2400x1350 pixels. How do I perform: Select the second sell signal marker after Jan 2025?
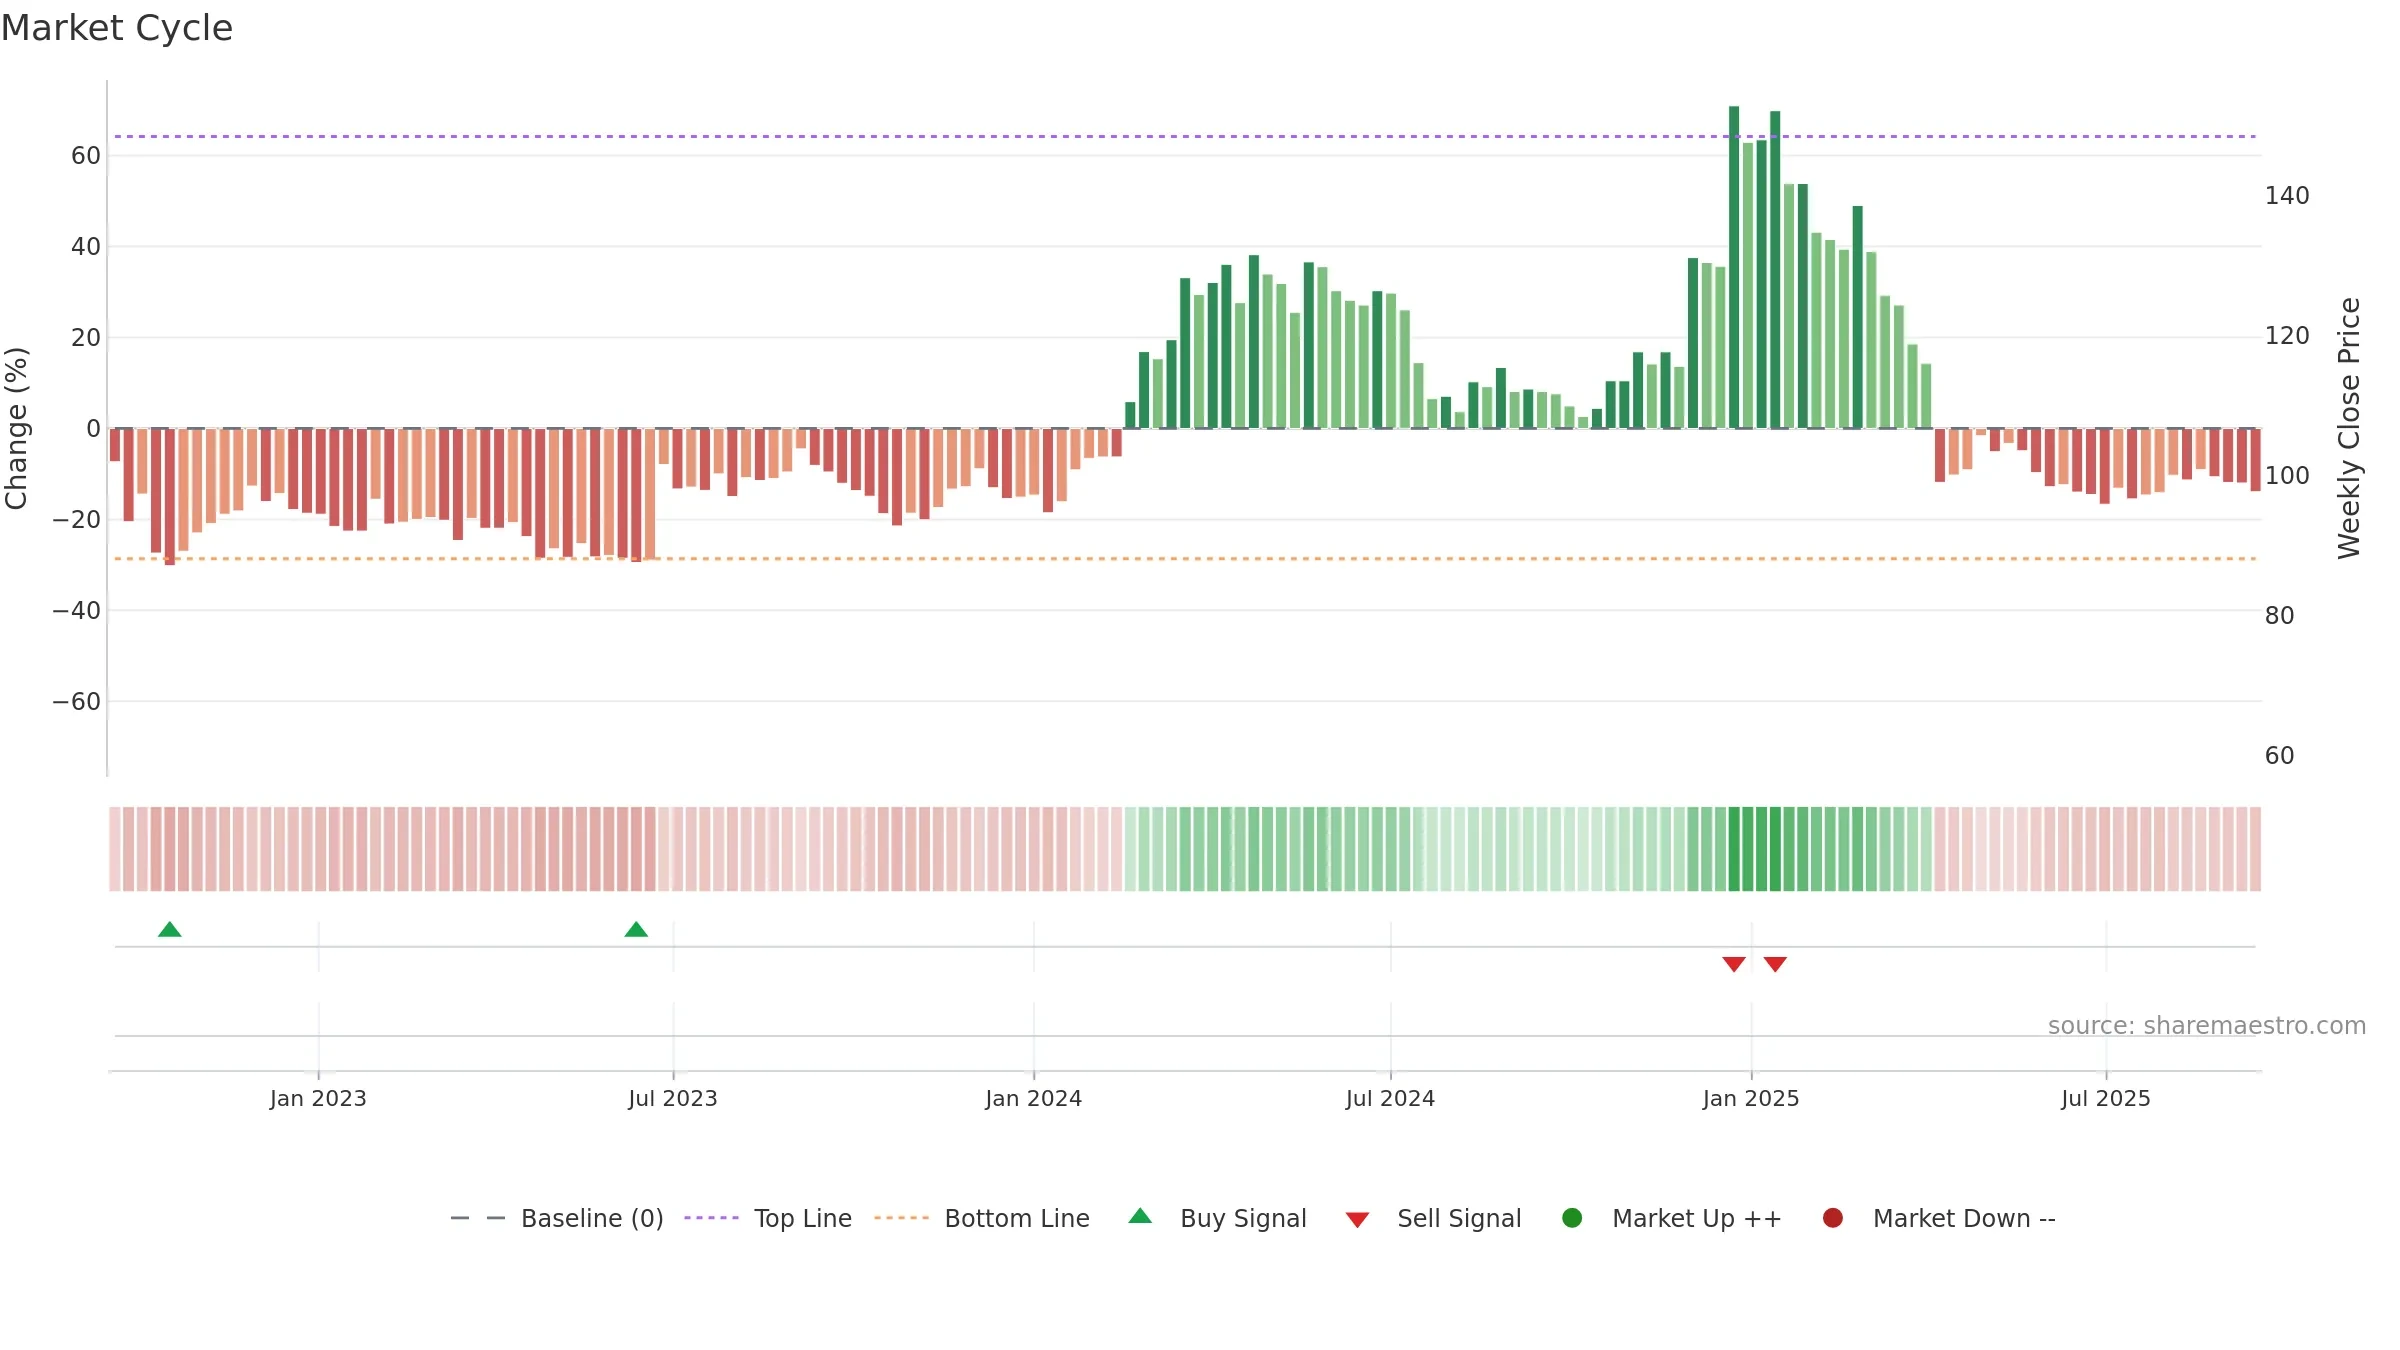(x=1775, y=964)
